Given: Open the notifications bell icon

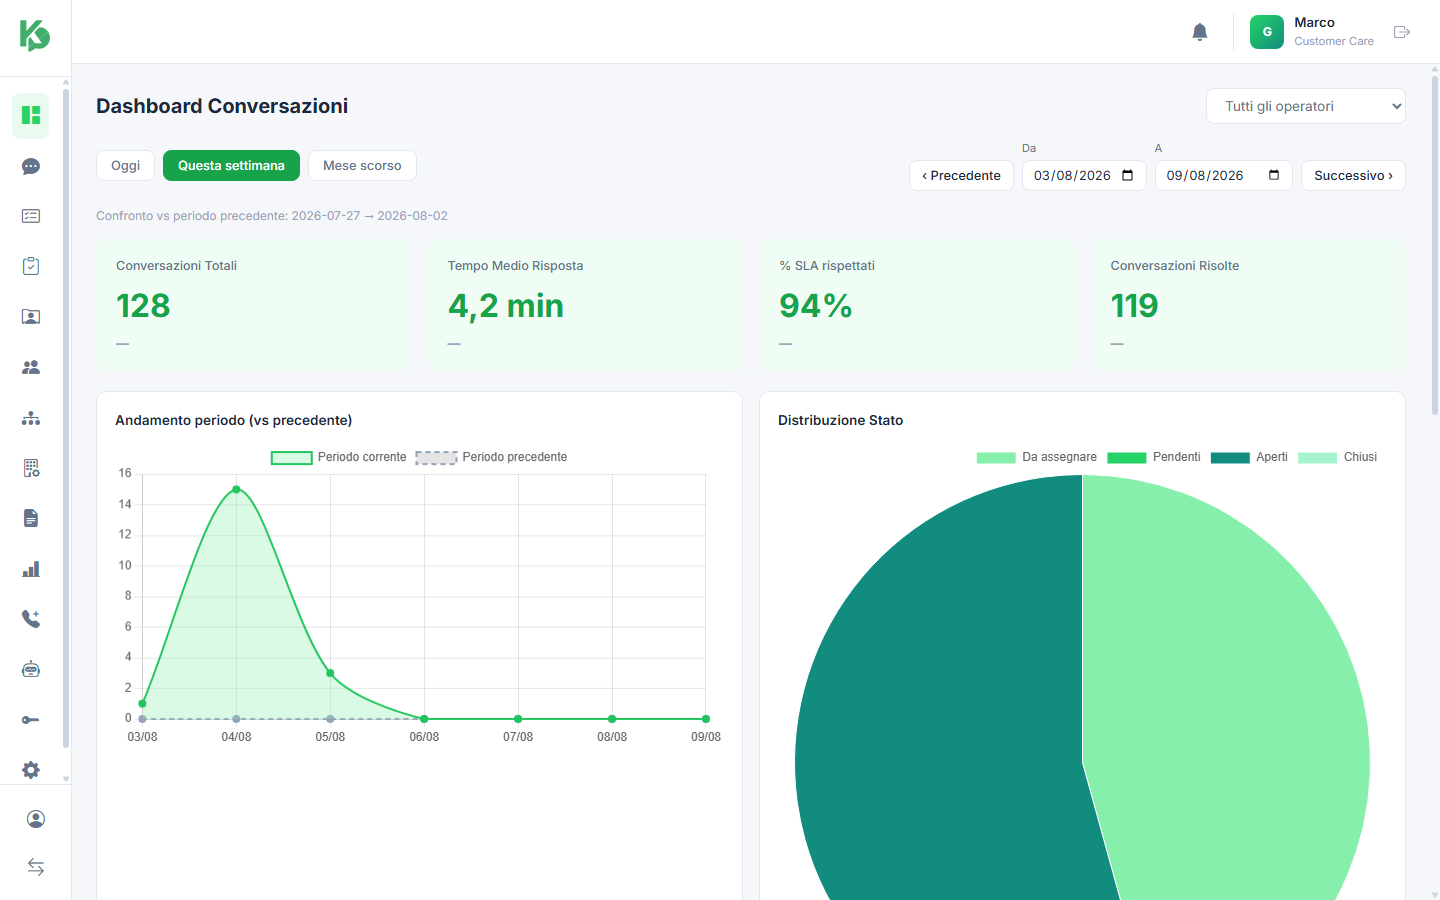Looking at the screenshot, I should (1200, 32).
